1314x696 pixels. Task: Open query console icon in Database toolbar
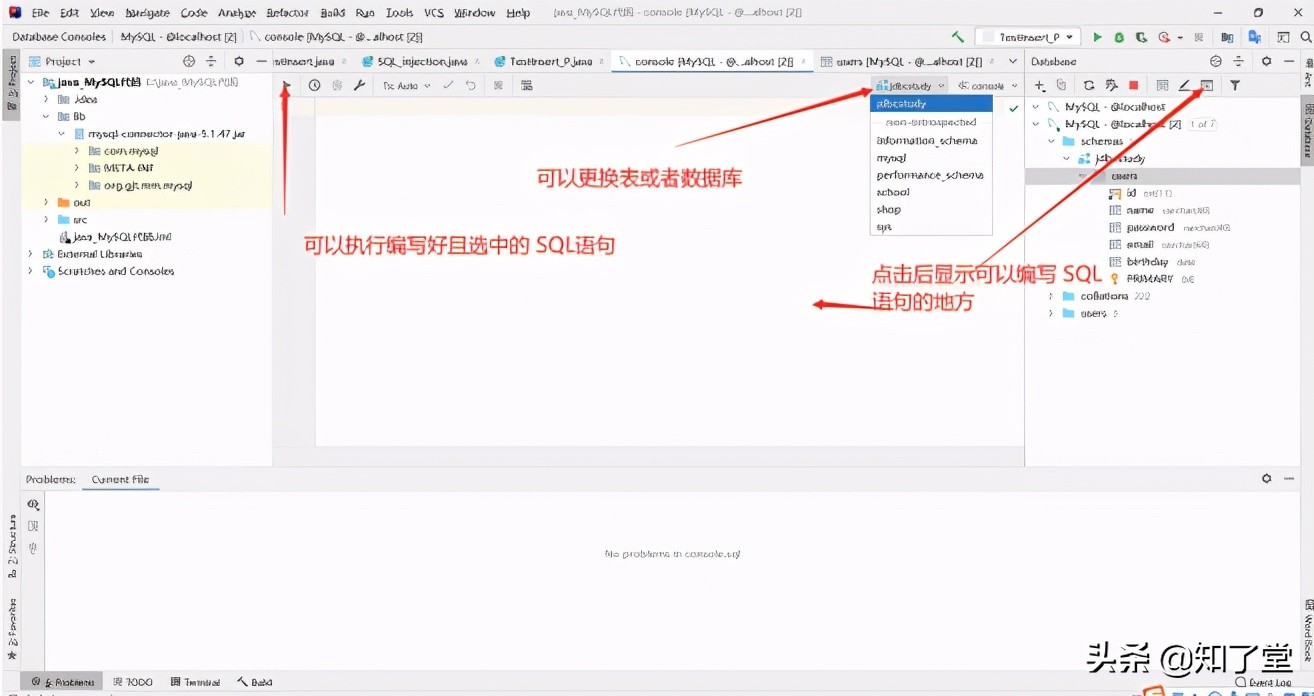1207,86
